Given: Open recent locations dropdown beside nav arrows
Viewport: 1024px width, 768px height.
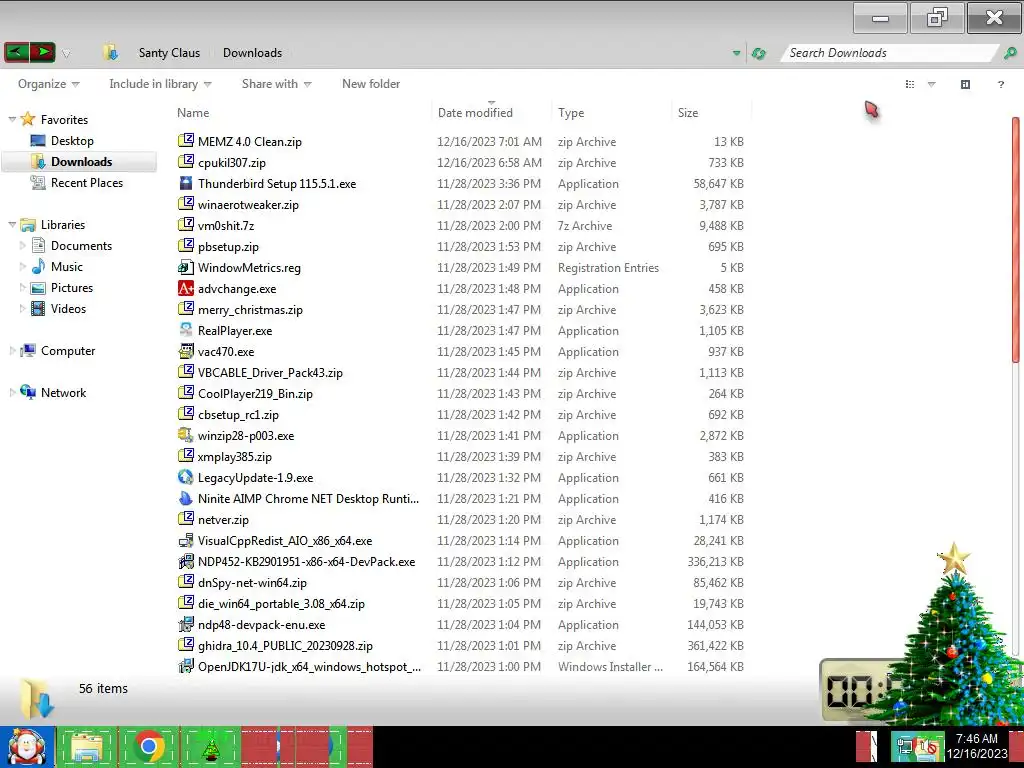Looking at the screenshot, I should pyautogui.click(x=66, y=54).
